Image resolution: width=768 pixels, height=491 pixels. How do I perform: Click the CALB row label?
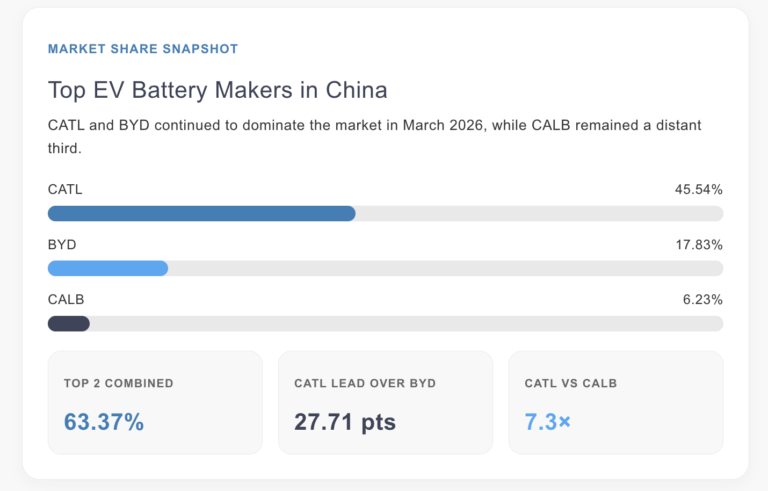pyautogui.click(x=66, y=299)
